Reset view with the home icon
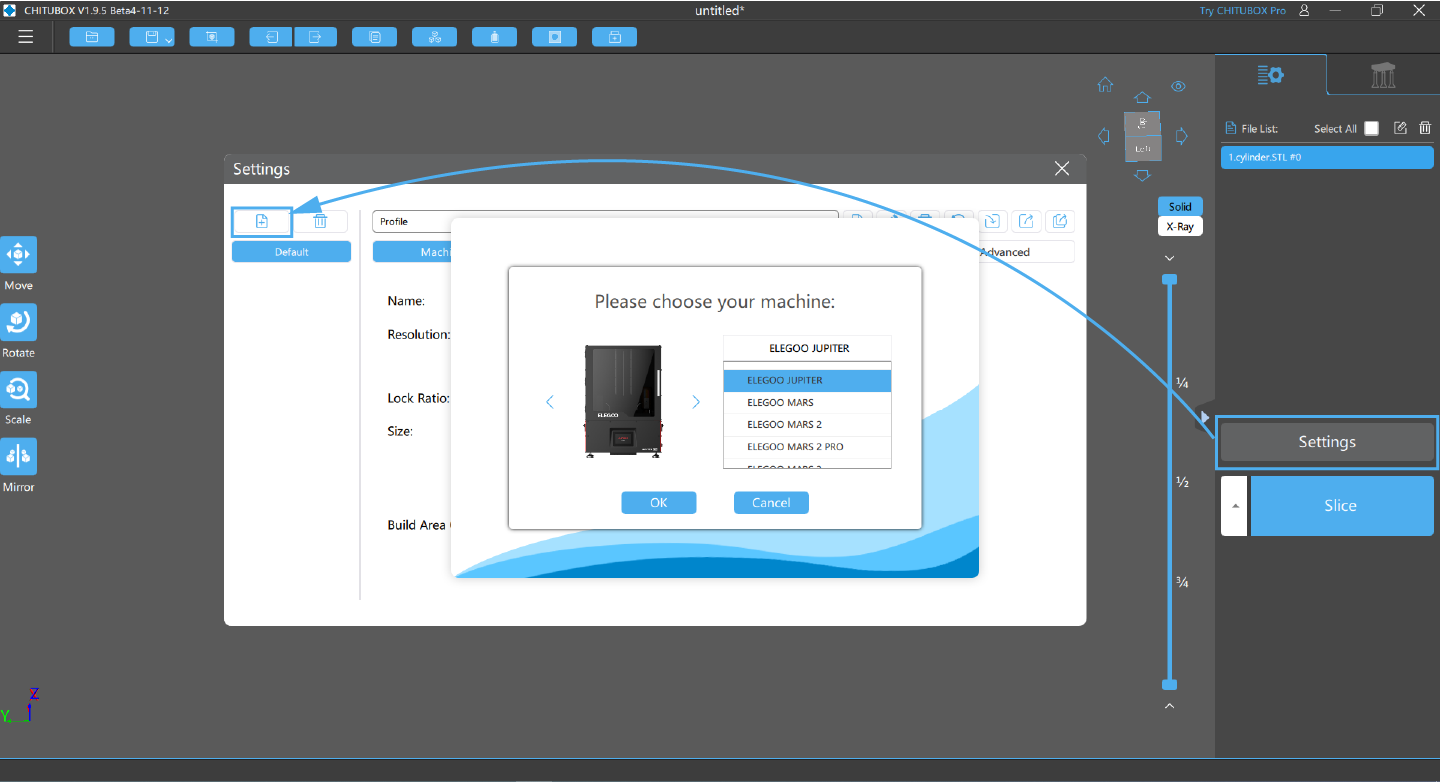The image size is (1440, 782). coord(1105,85)
